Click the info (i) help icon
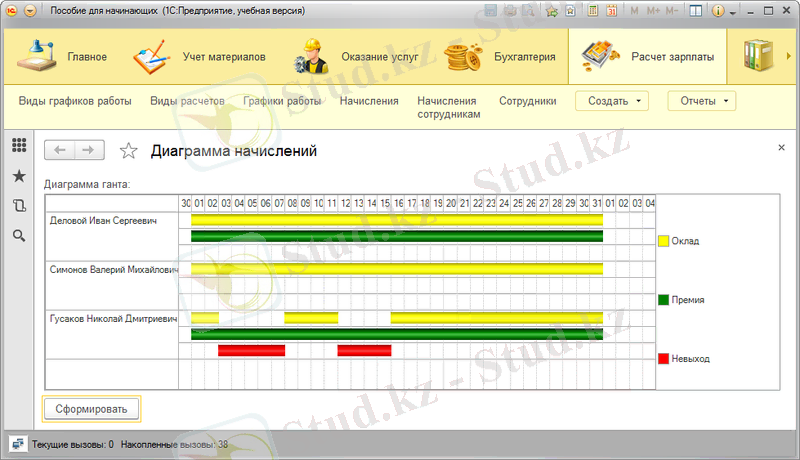This screenshot has width=800, height=460. pyautogui.click(x=717, y=10)
